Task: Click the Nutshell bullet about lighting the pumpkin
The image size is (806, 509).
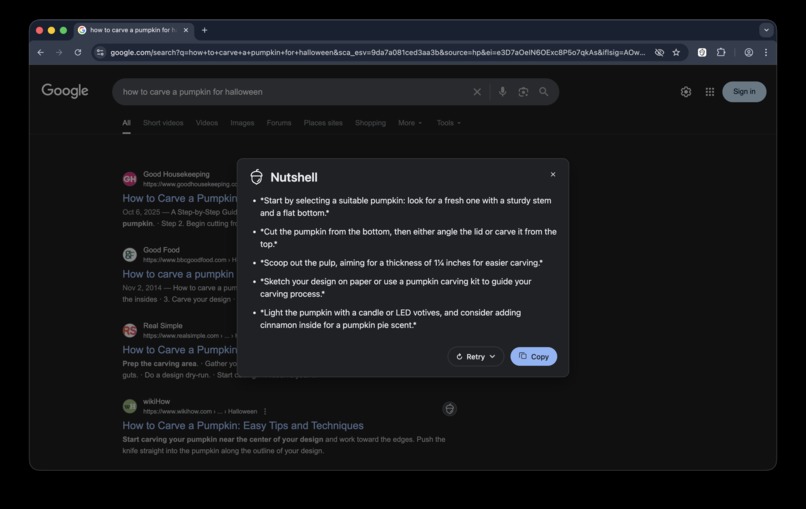Action: point(390,319)
